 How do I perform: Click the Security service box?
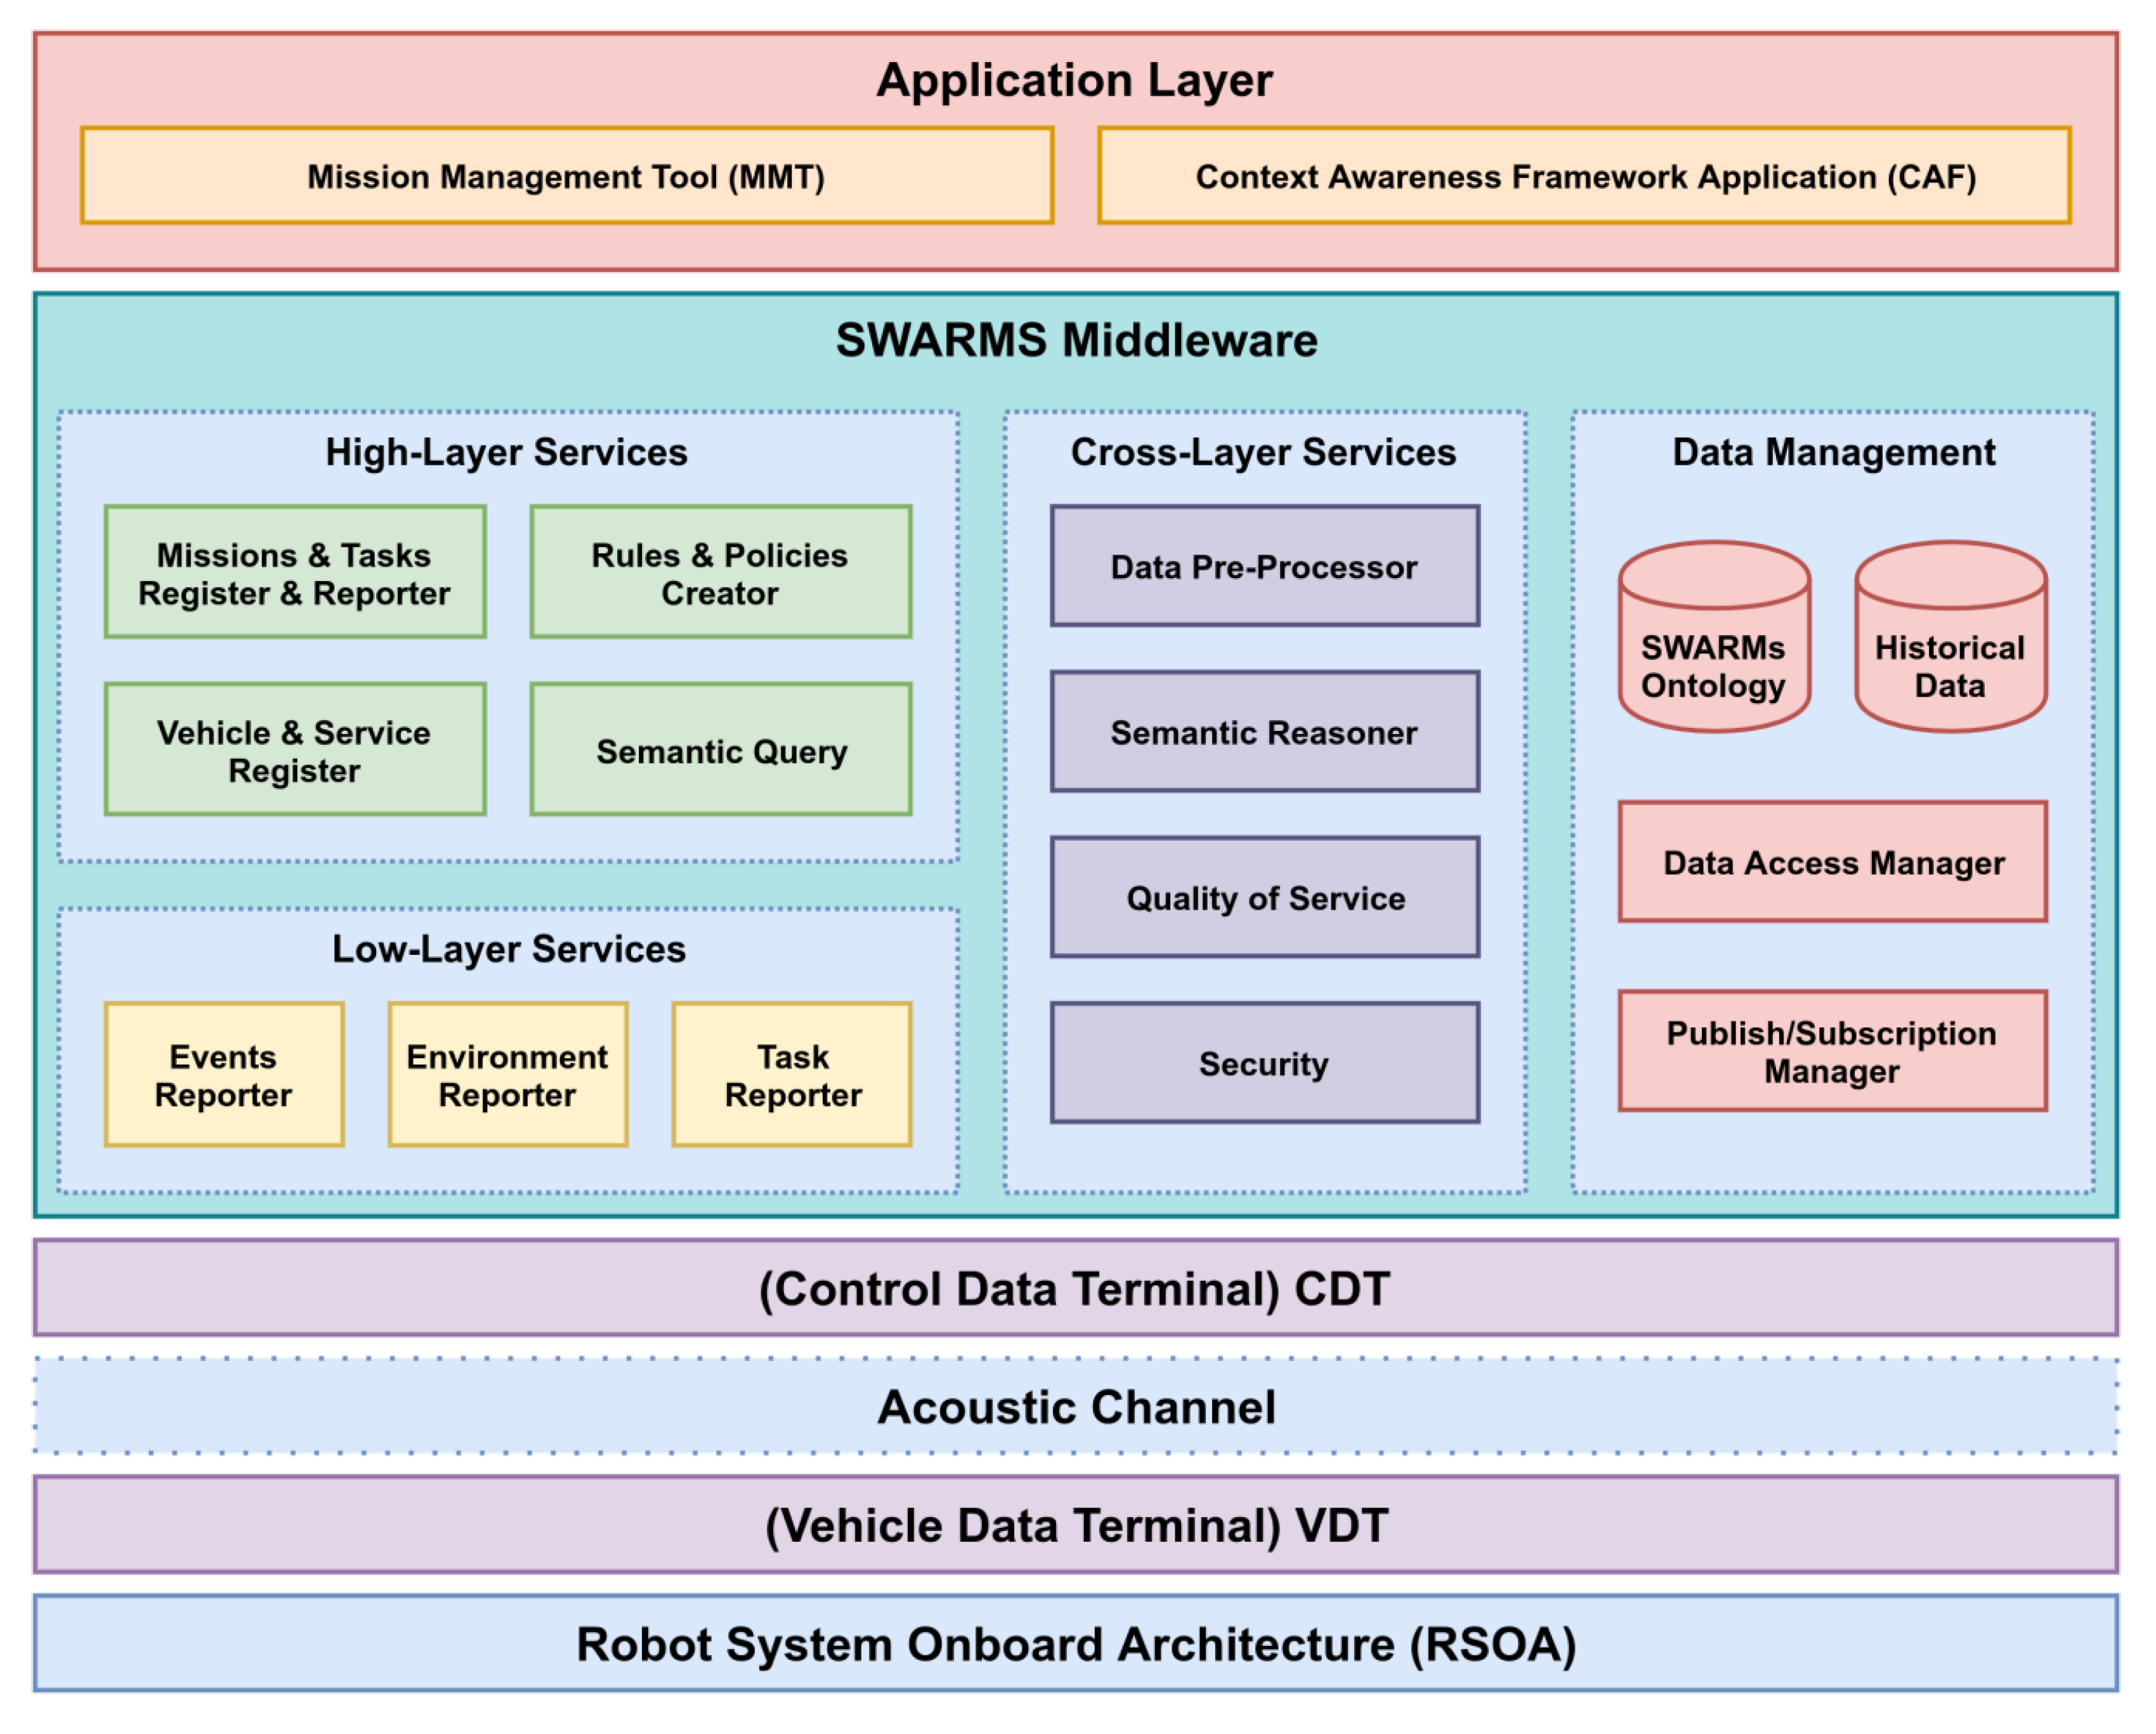point(1264,1063)
